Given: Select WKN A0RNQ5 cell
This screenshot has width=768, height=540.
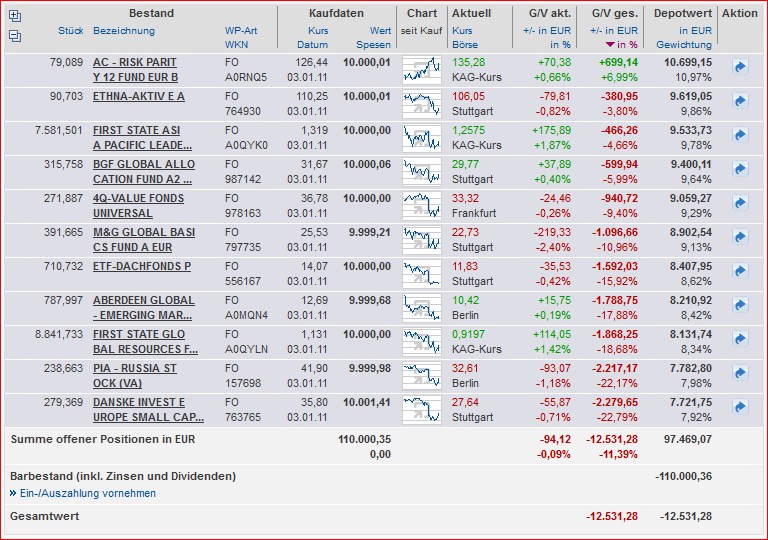Looking at the screenshot, I should tap(246, 77).
